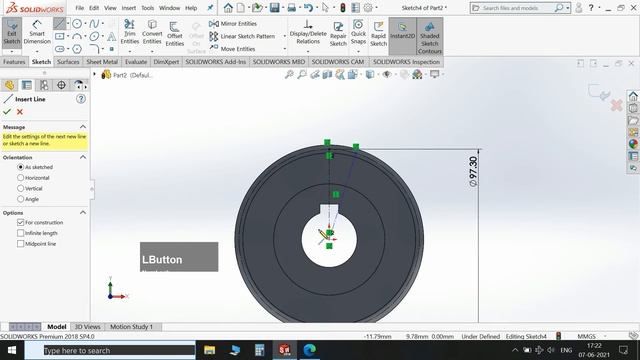The image size is (640, 360).
Task: Open the Edit menu
Action: click(x=94, y=8)
